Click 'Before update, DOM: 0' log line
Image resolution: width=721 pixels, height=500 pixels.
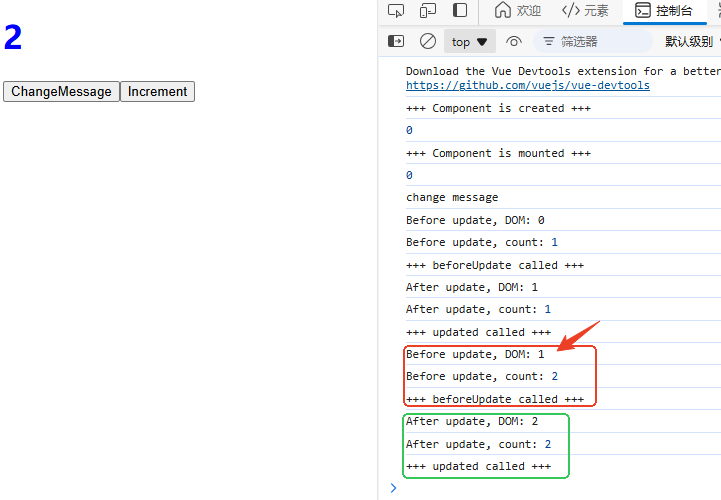[475, 220]
